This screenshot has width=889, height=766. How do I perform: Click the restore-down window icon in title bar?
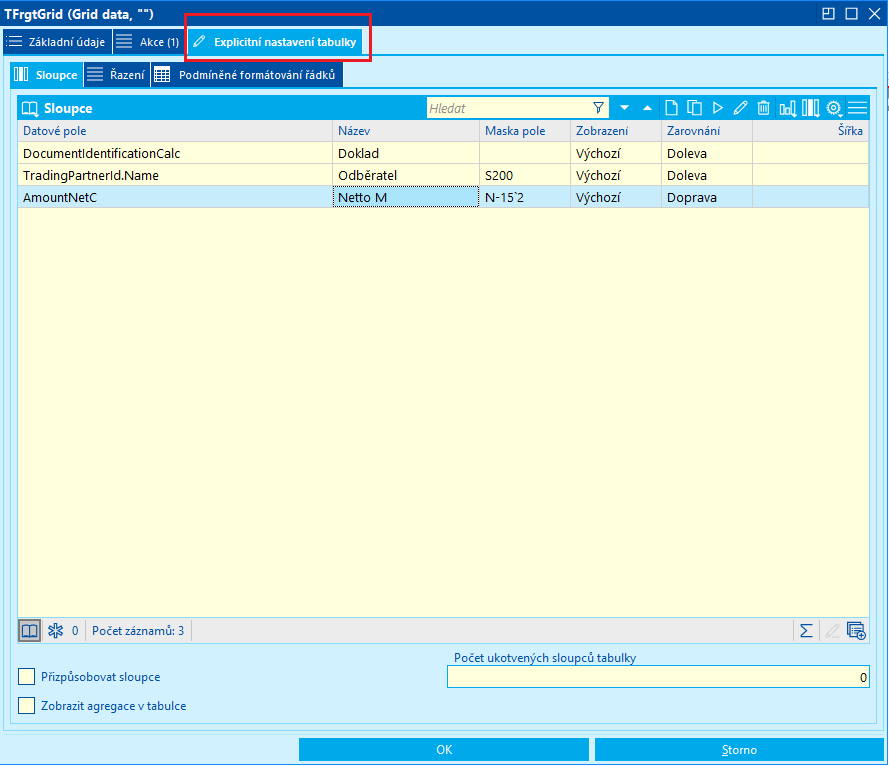click(828, 14)
